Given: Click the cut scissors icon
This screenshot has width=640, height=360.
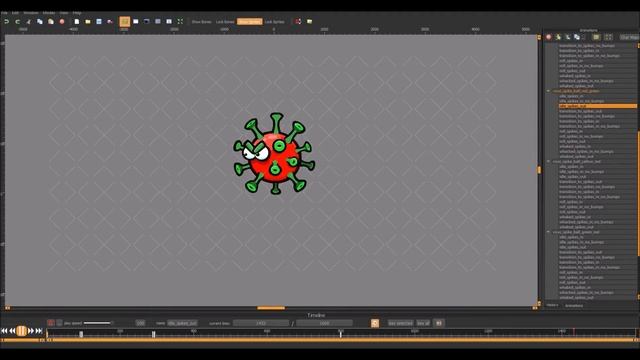Looking at the screenshot, I should pos(29,21).
